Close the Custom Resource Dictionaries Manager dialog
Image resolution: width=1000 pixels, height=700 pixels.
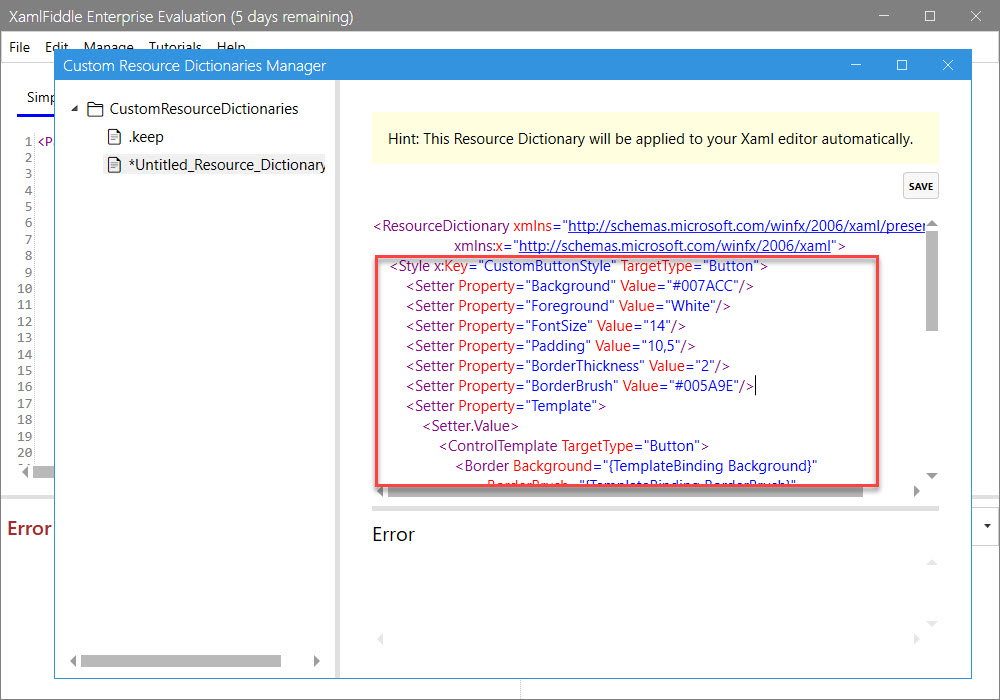point(948,65)
